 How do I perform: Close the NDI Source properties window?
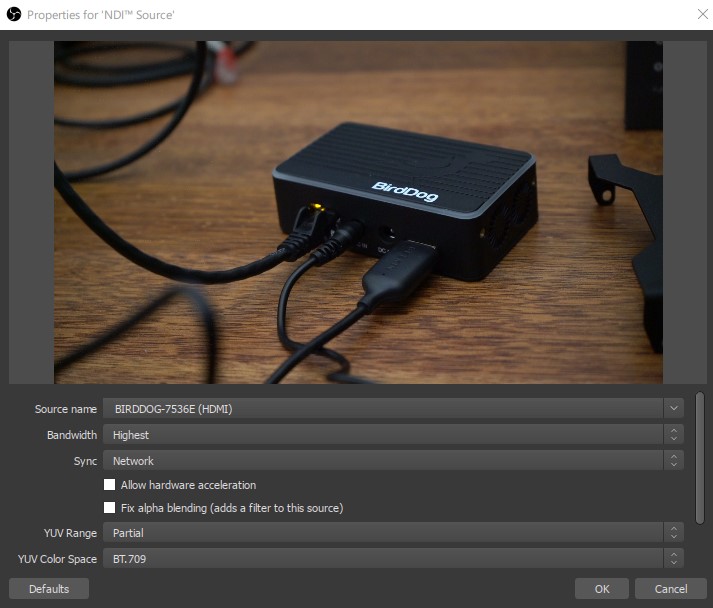point(700,14)
